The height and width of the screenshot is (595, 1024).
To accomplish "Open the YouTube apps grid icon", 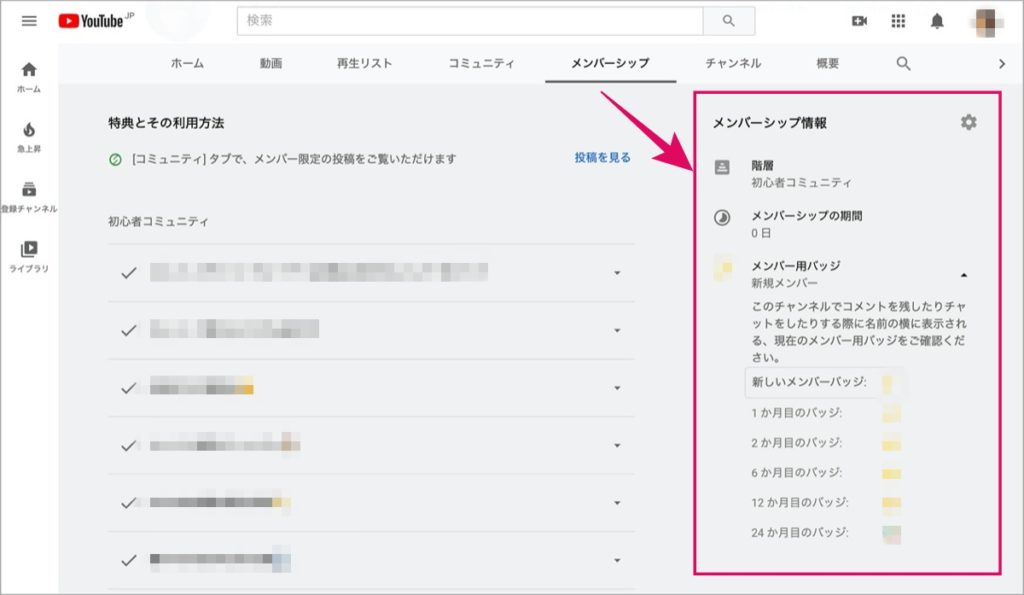I will (899, 21).
